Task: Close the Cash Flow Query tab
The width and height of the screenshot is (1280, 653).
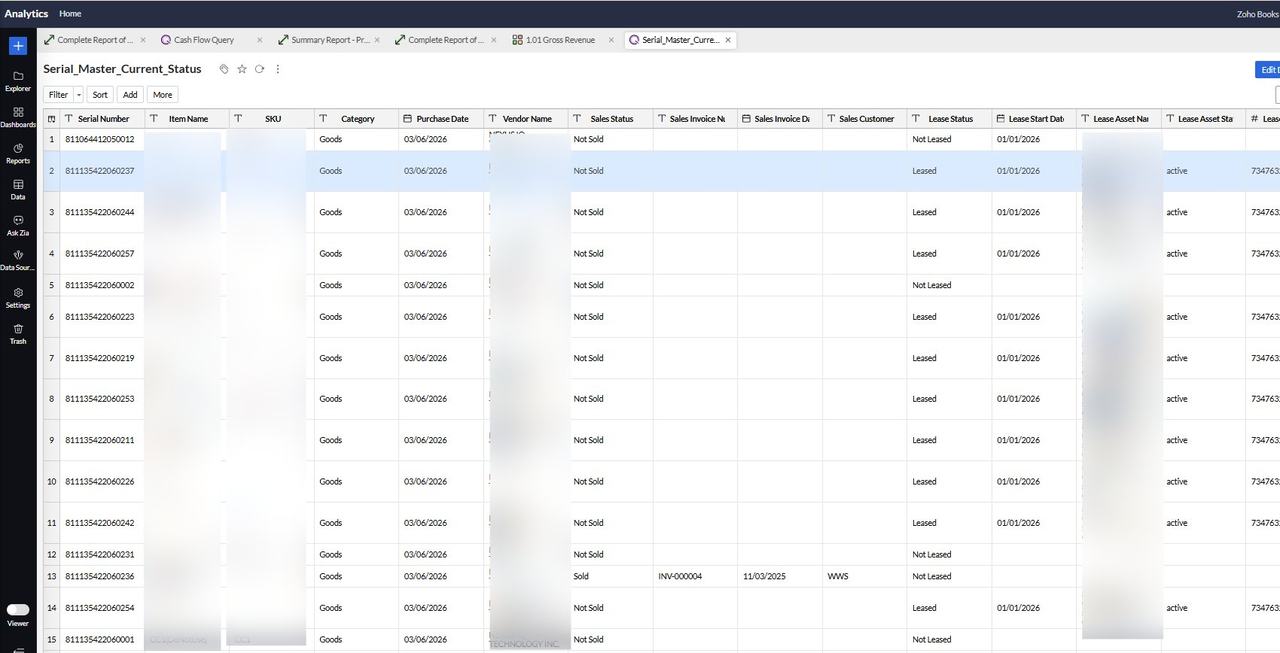Action: (x=260, y=40)
